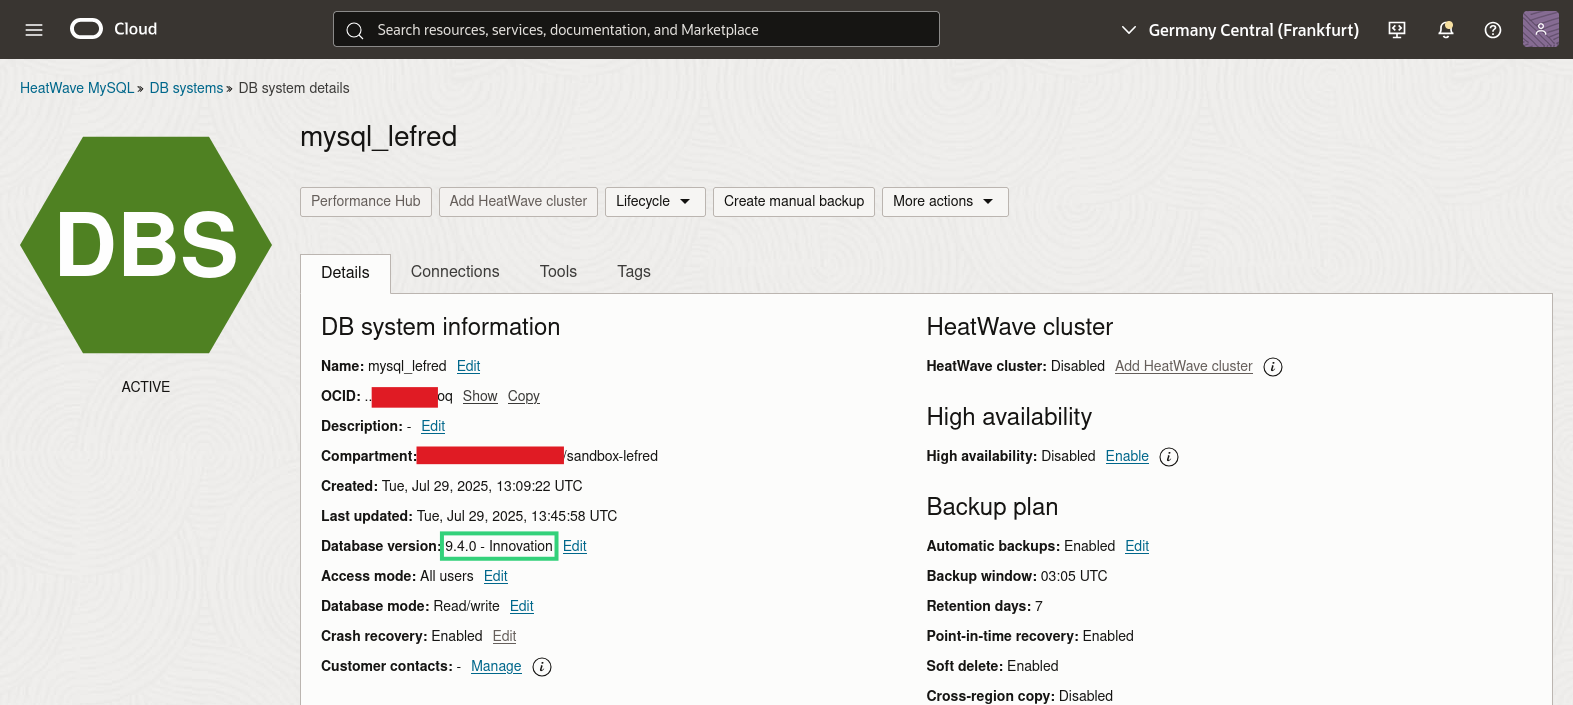Screen dimensions: 1573x705
Task: Click the Performance Hub button
Action: click(x=366, y=201)
